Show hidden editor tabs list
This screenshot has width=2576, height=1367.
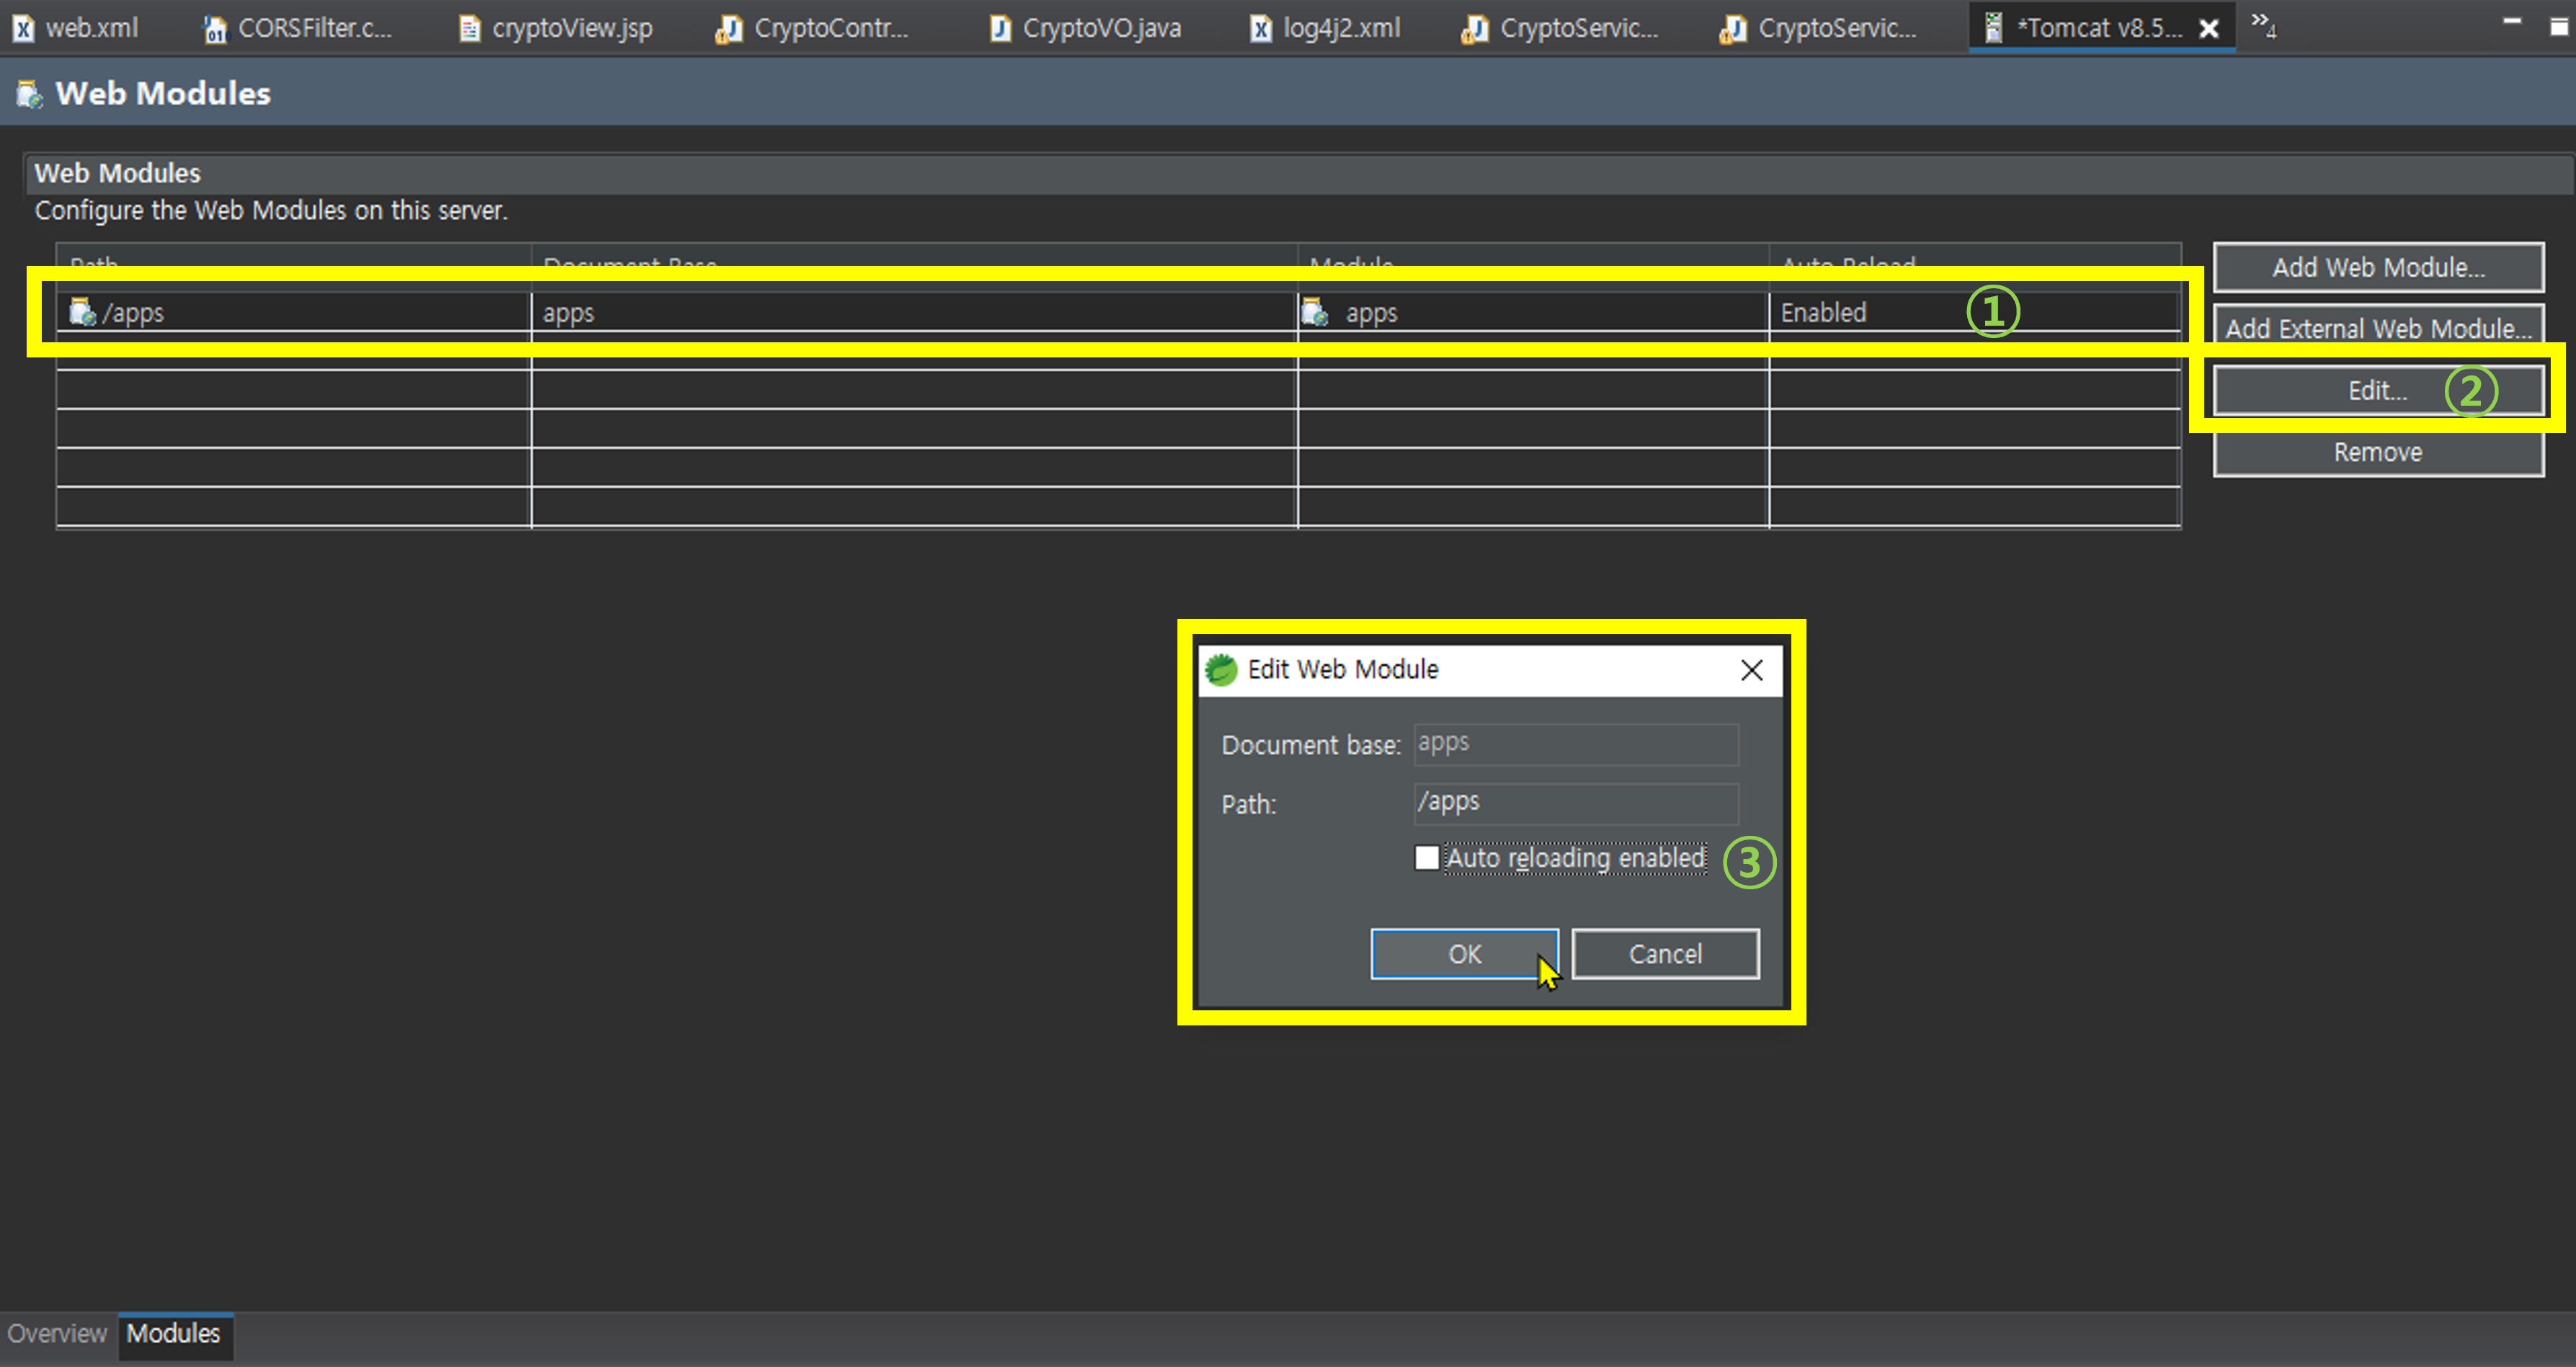pyautogui.click(x=2263, y=24)
